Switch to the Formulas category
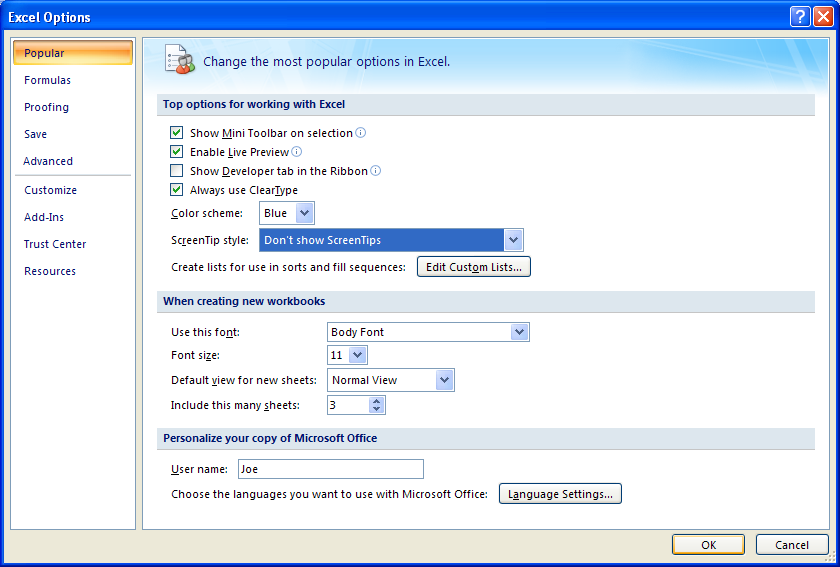Viewport: 840px width, 567px height. point(47,80)
